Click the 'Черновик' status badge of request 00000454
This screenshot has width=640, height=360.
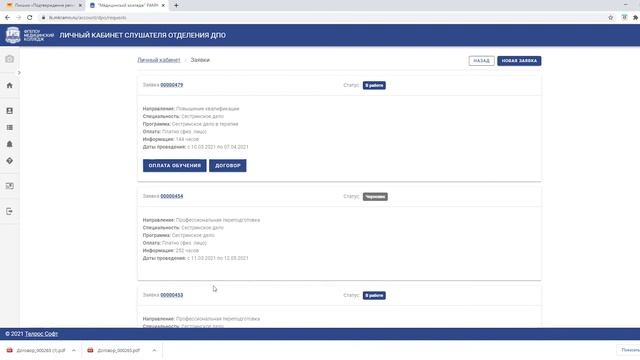coord(375,197)
